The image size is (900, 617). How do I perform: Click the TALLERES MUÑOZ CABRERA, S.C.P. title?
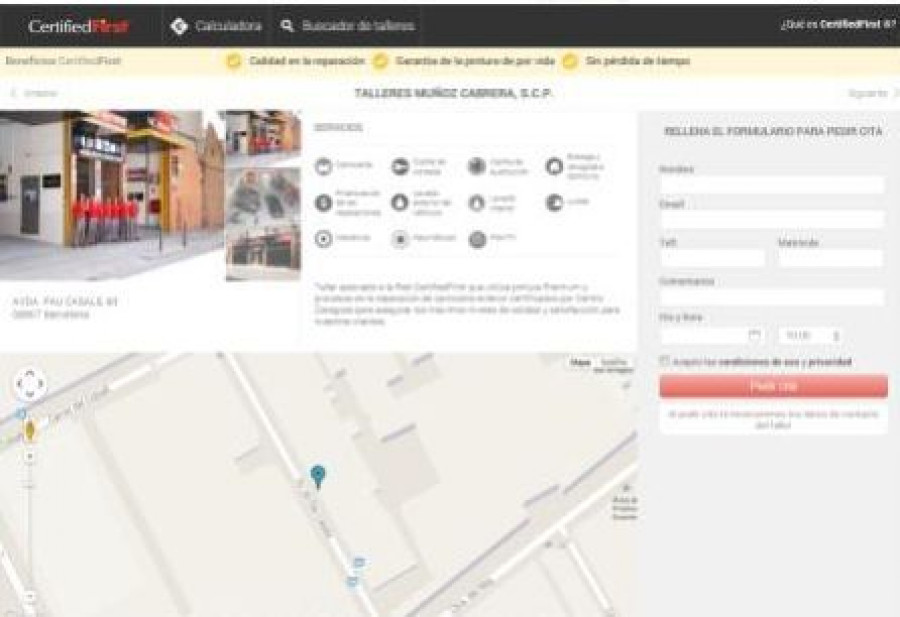(453, 94)
